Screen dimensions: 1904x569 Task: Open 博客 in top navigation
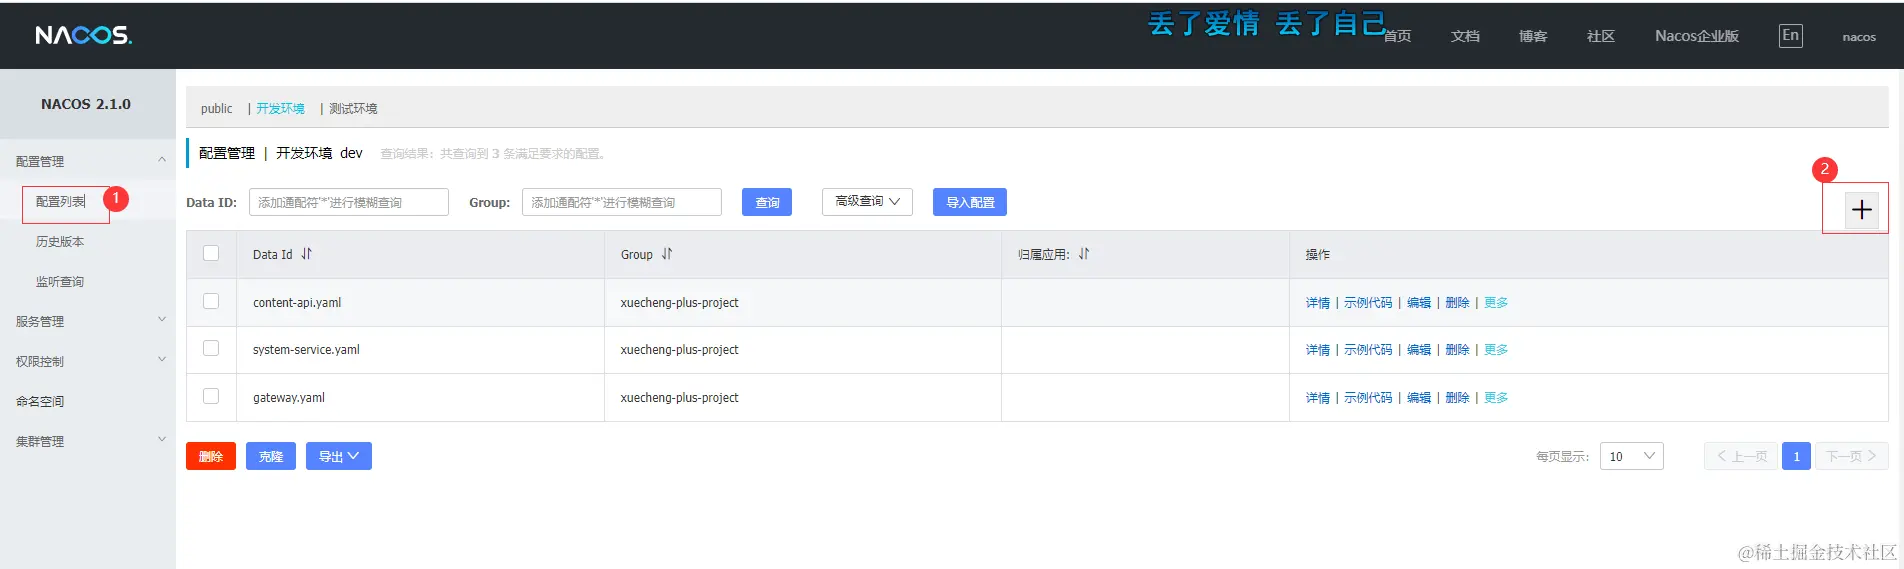pos(1533,36)
